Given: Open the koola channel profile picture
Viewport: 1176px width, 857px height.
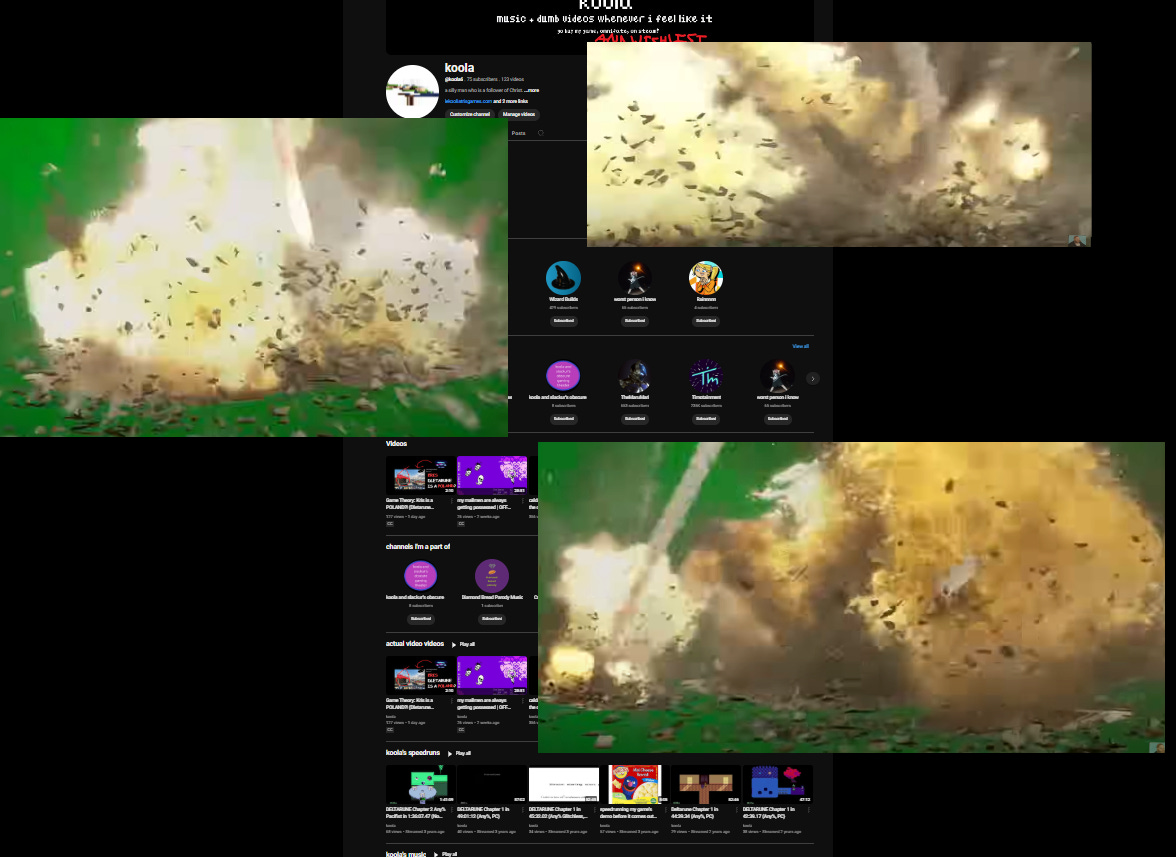Looking at the screenshot, I should (x=412, y=91).
